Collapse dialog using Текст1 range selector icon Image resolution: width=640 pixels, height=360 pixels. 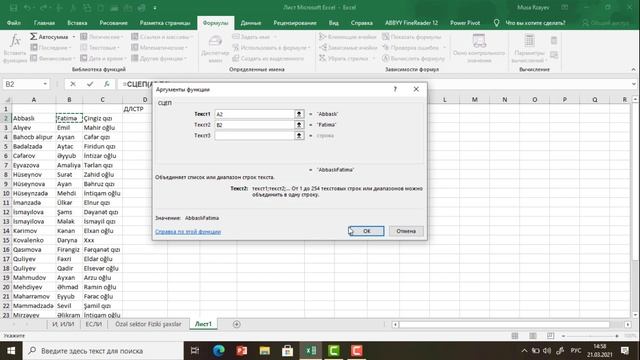coord(299,114)
